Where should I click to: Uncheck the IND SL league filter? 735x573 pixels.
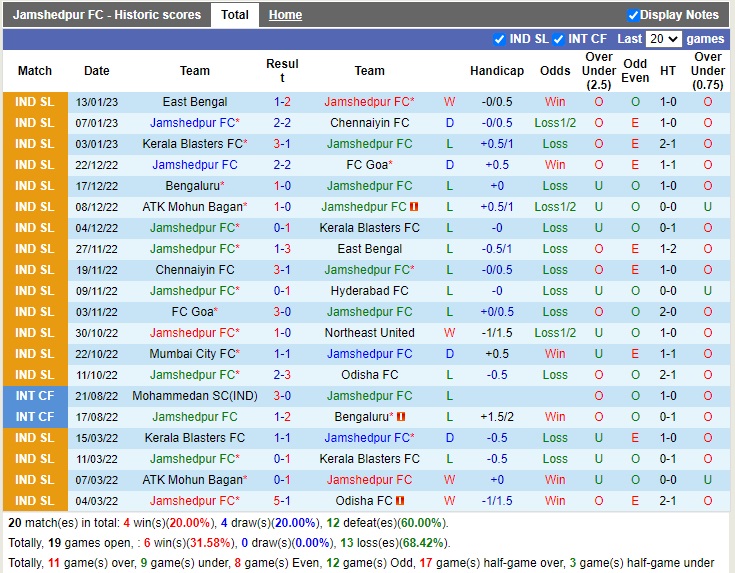(x=499, y=40)
